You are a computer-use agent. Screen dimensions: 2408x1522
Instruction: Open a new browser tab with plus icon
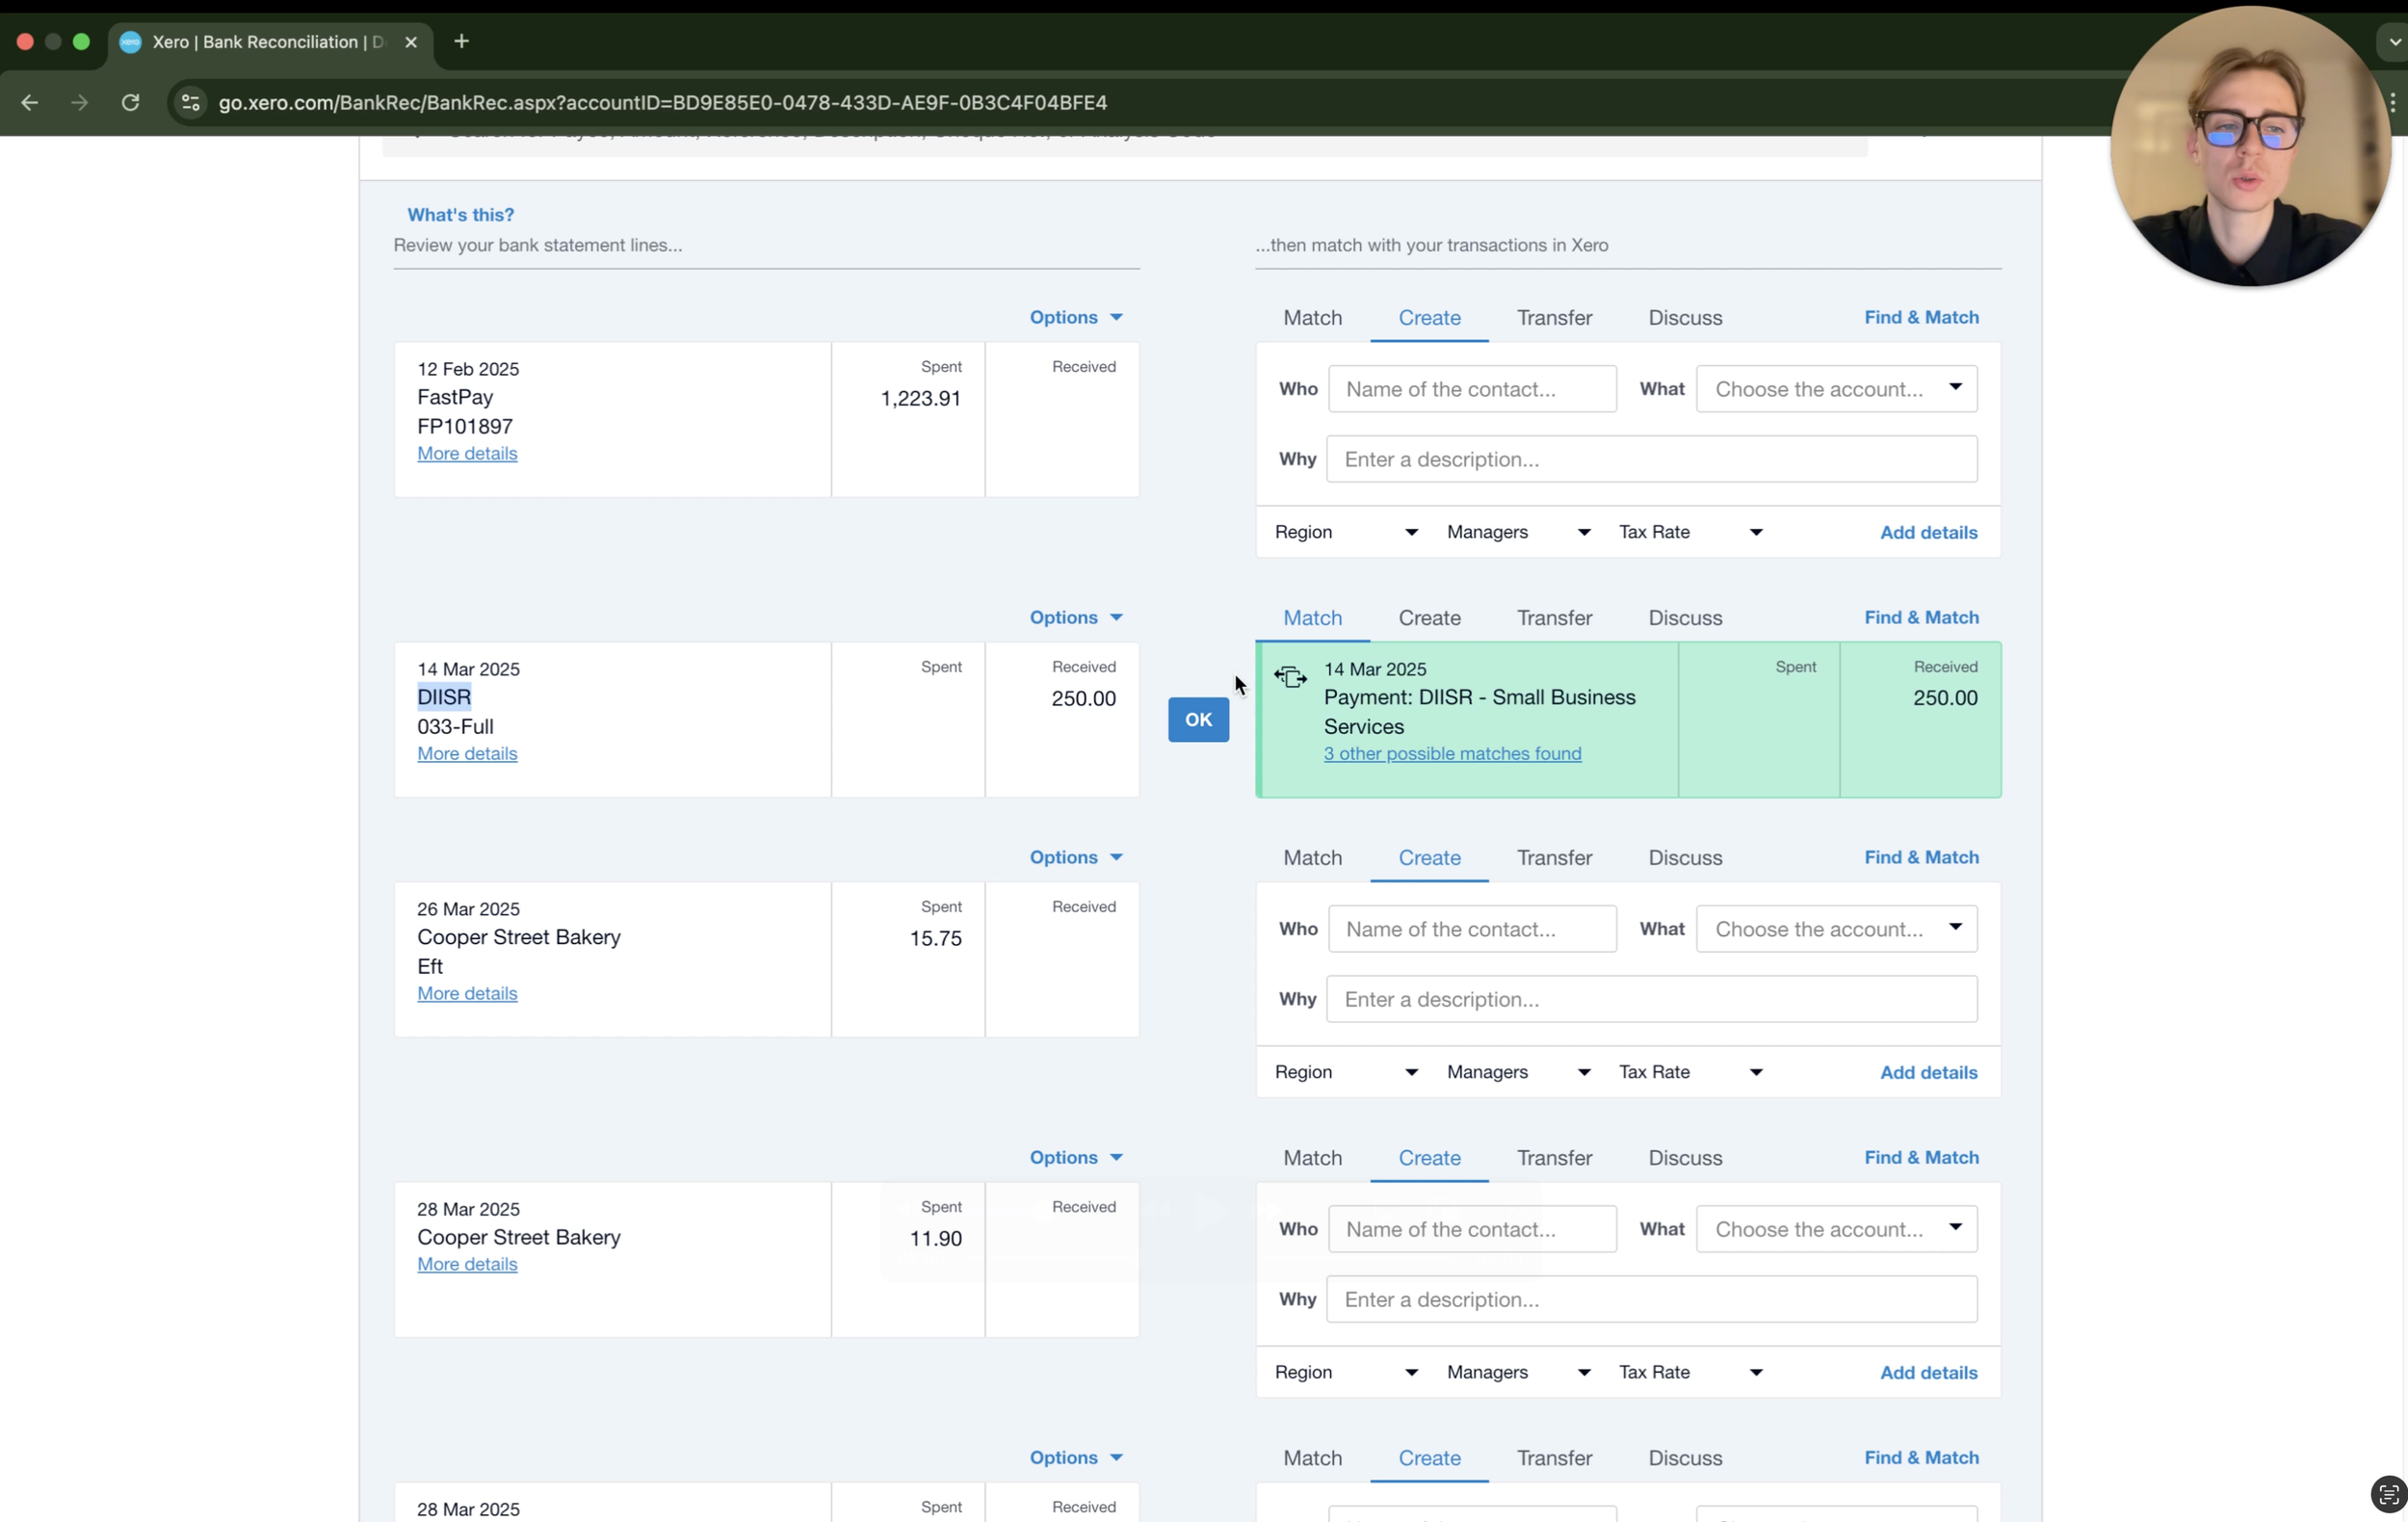461,41
